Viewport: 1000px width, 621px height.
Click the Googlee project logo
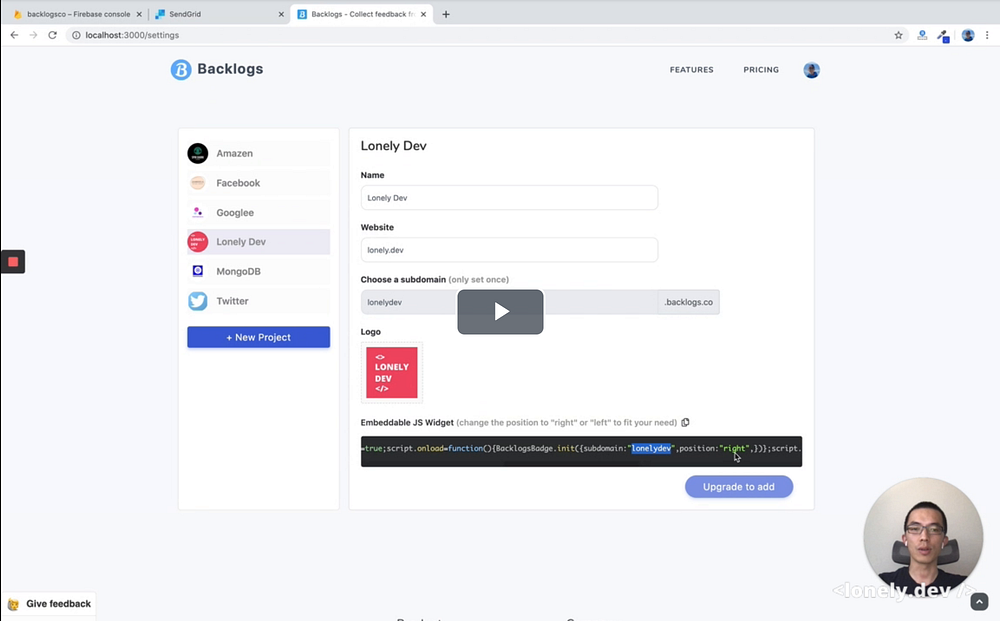point(198,212)
